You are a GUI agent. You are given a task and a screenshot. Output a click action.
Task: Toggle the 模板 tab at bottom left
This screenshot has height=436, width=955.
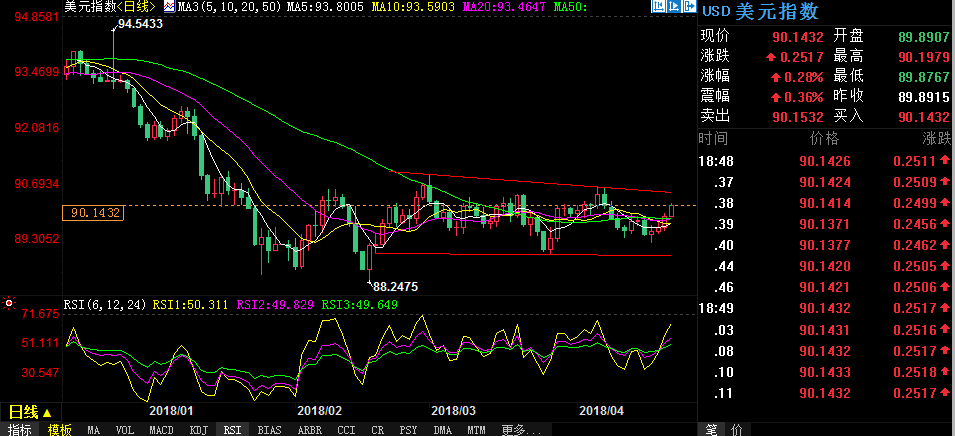tap(59, 429)
